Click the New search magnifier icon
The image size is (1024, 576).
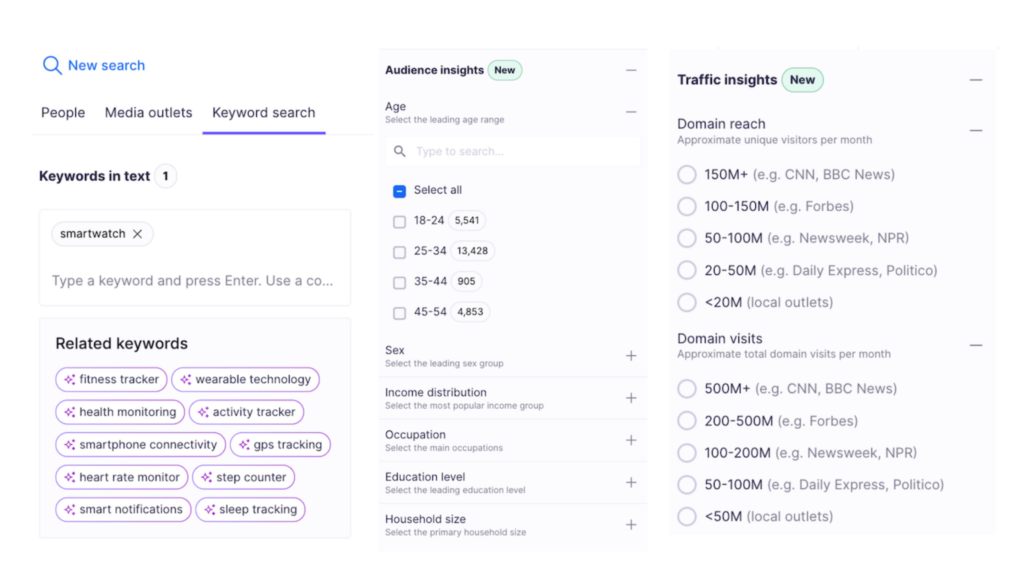pyautogui.click(x=52, y=66)
